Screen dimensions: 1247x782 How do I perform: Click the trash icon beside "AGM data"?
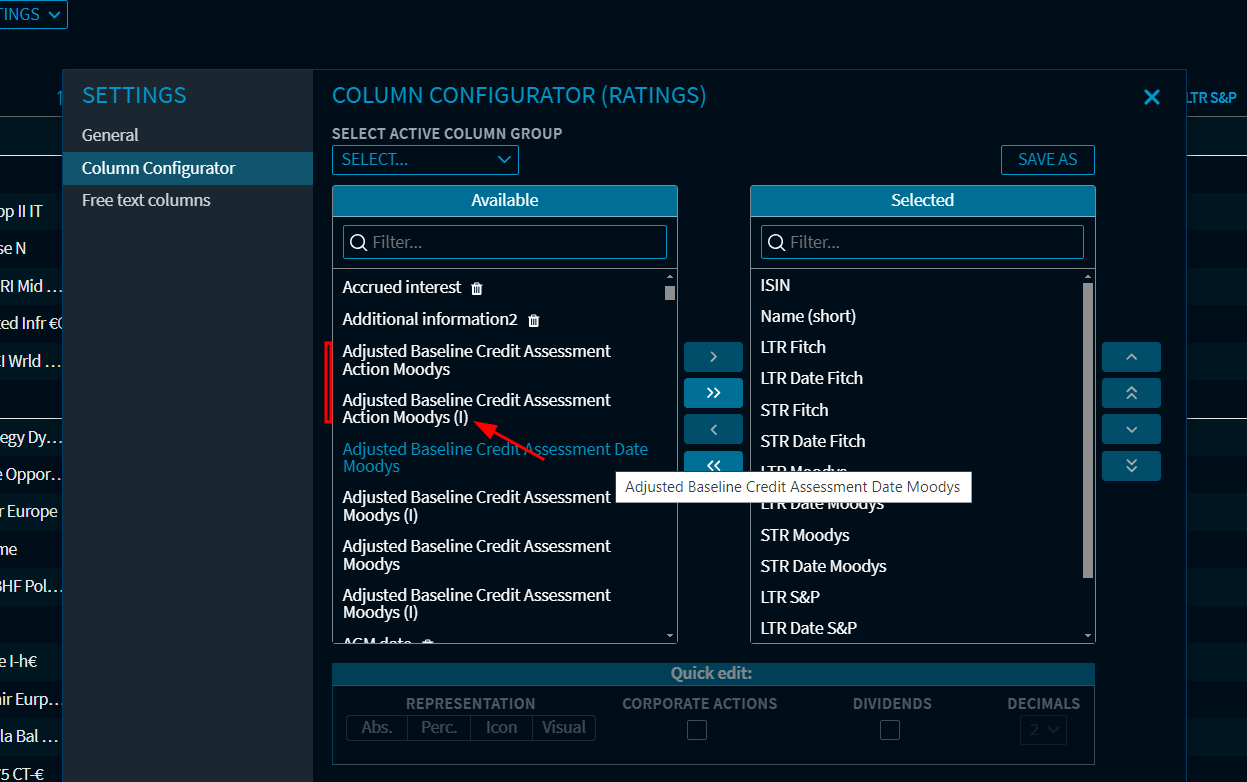point(427,643)
